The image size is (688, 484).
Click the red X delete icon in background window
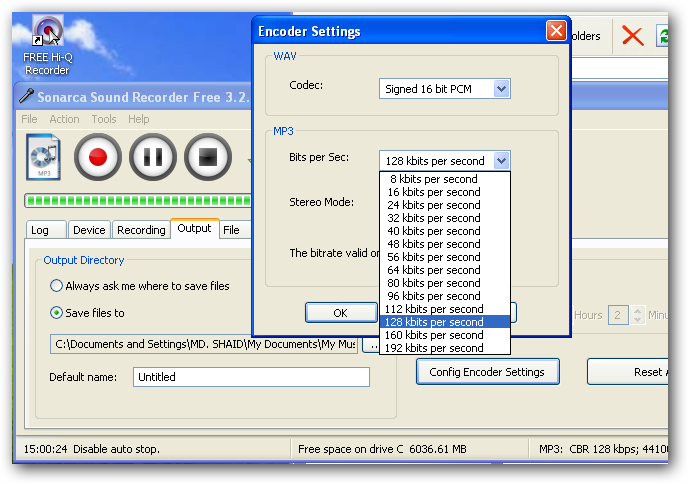tap(632, 36)
